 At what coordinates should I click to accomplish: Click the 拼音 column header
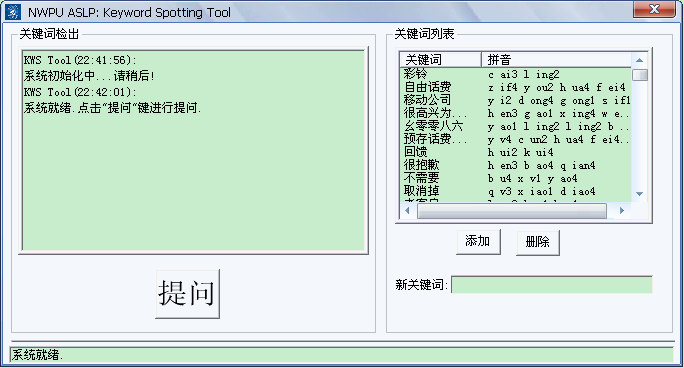coord(557,60)
